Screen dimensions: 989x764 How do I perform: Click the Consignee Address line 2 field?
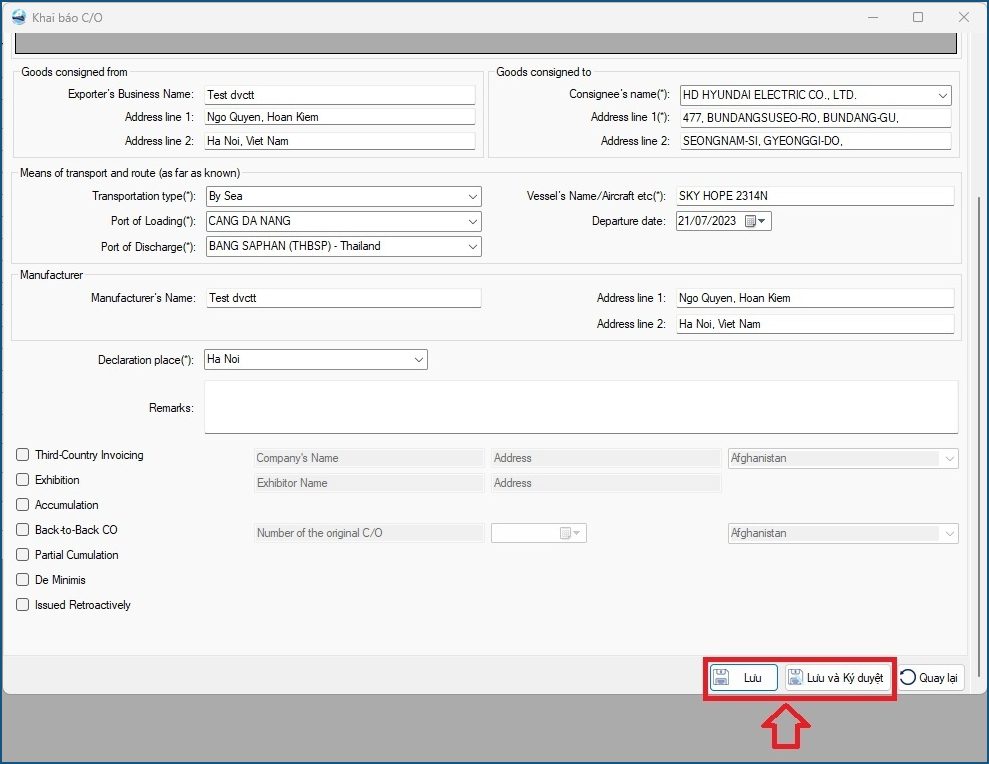[815, 141]
